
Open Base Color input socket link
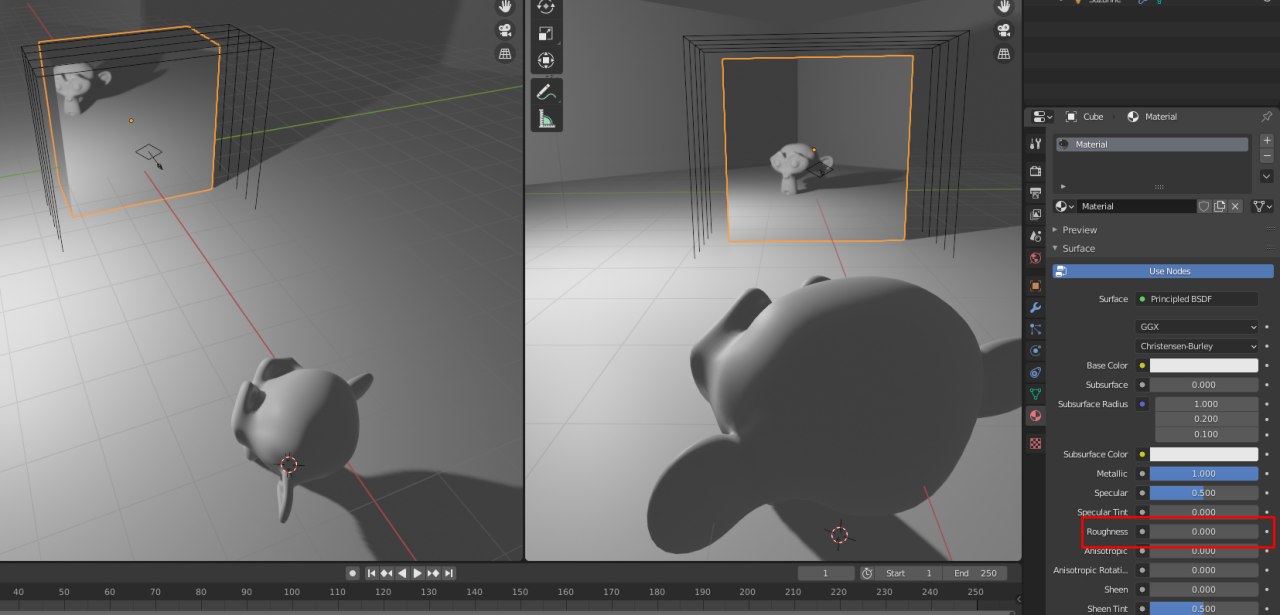[x=1142, y=366]
